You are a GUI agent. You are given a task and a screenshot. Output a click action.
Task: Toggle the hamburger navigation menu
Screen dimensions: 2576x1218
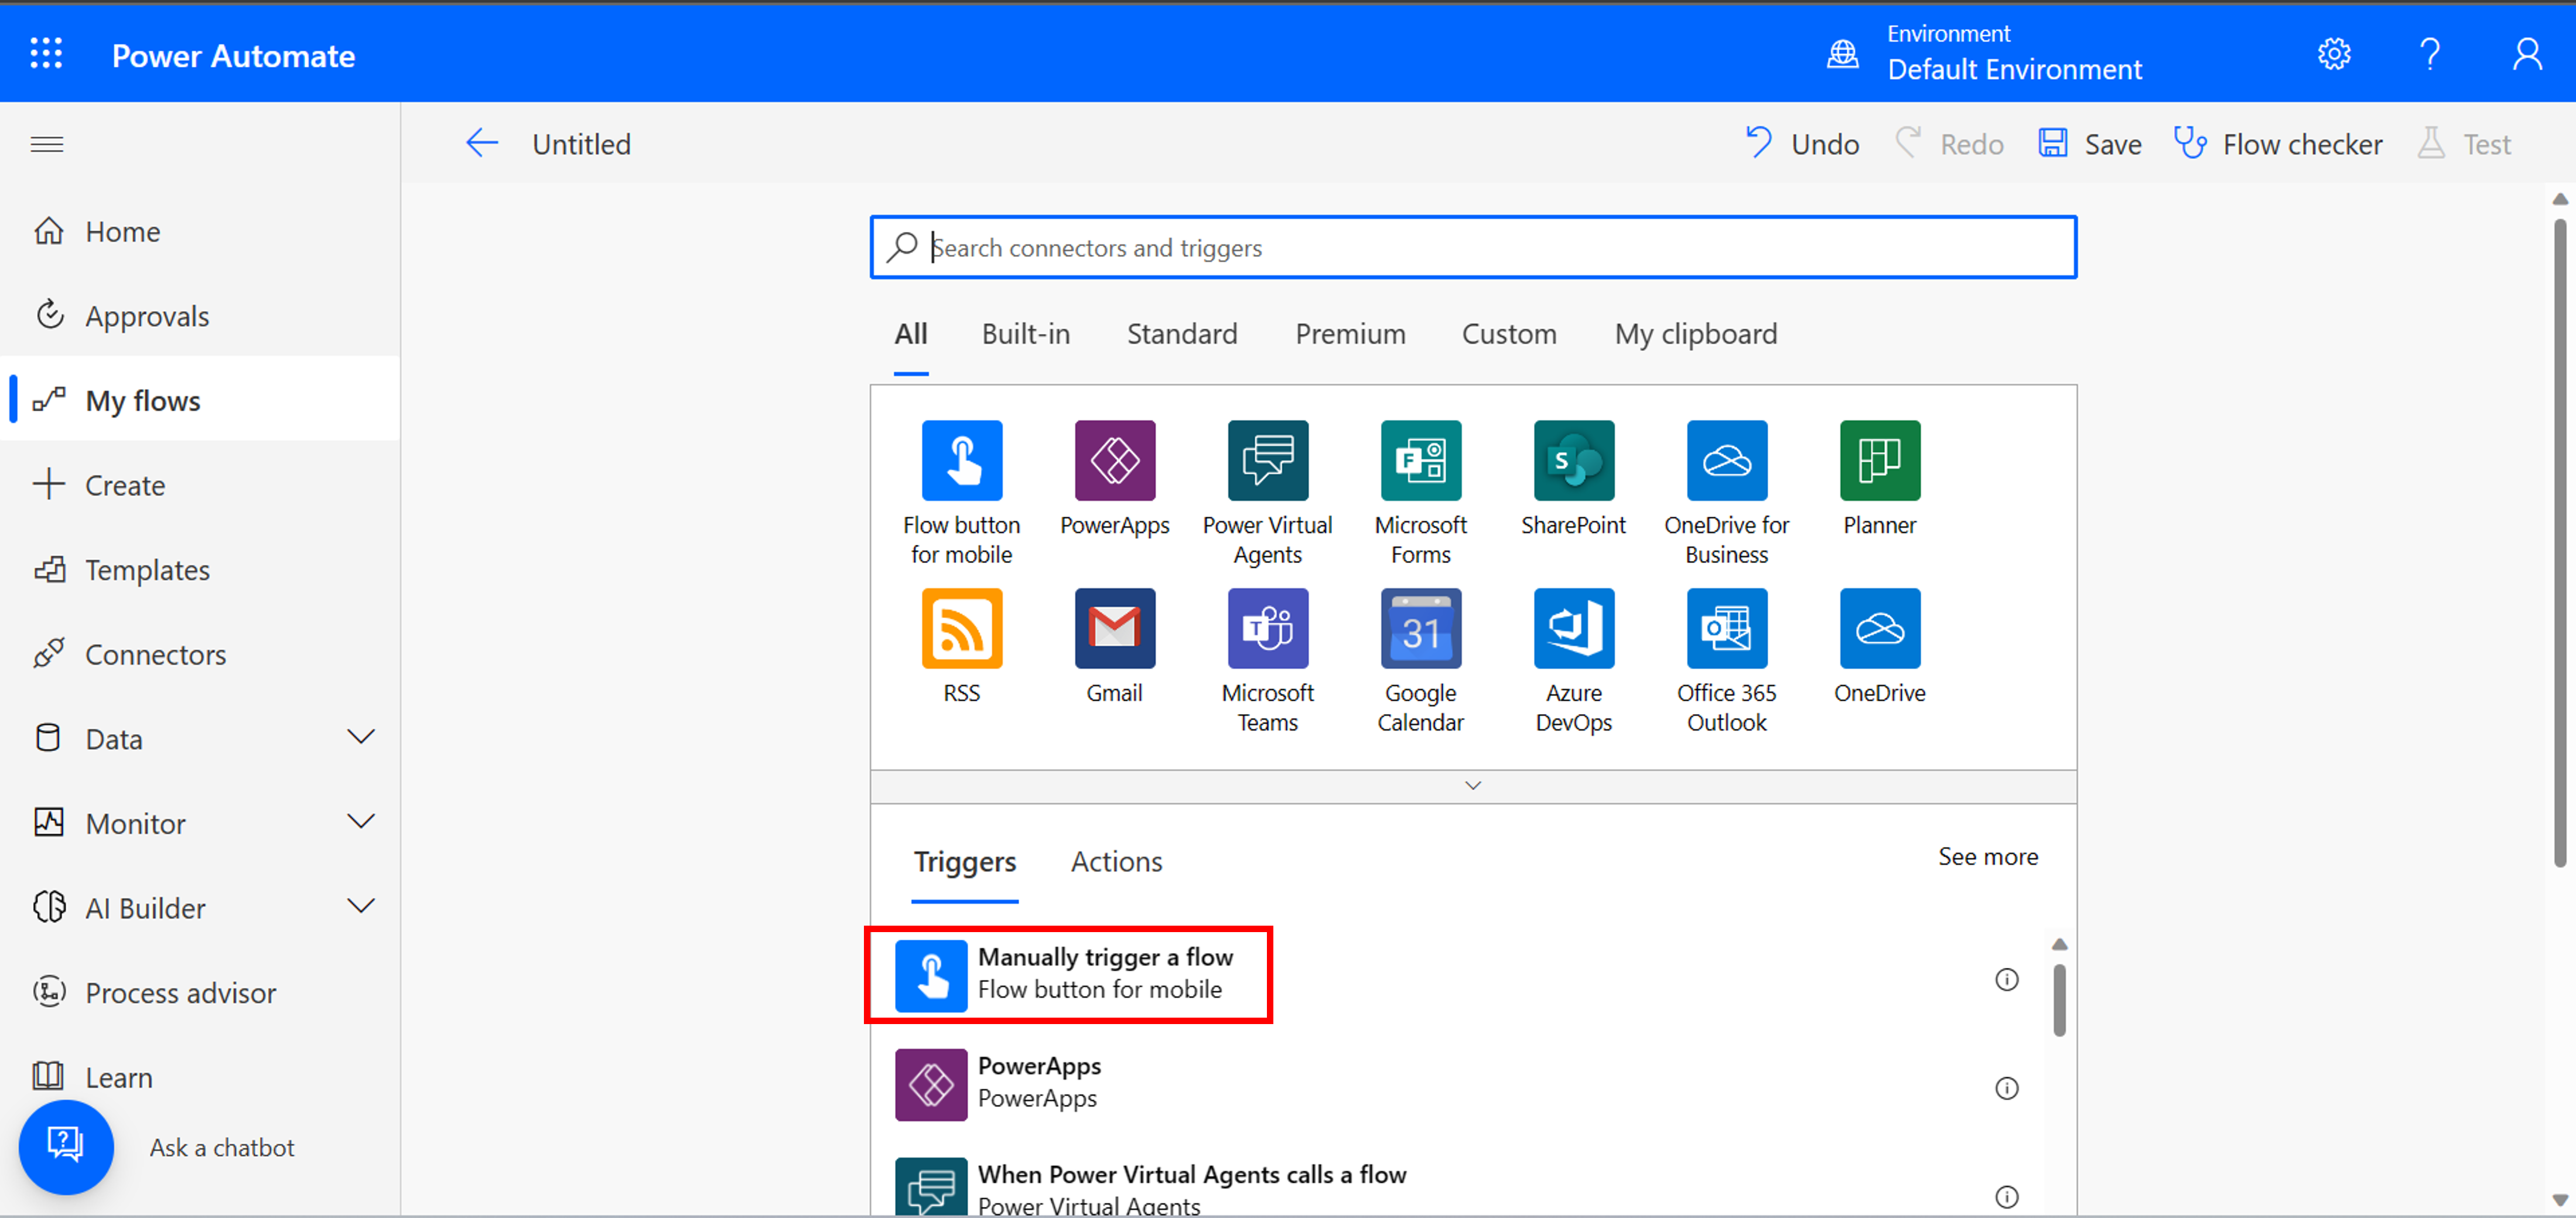47,144
